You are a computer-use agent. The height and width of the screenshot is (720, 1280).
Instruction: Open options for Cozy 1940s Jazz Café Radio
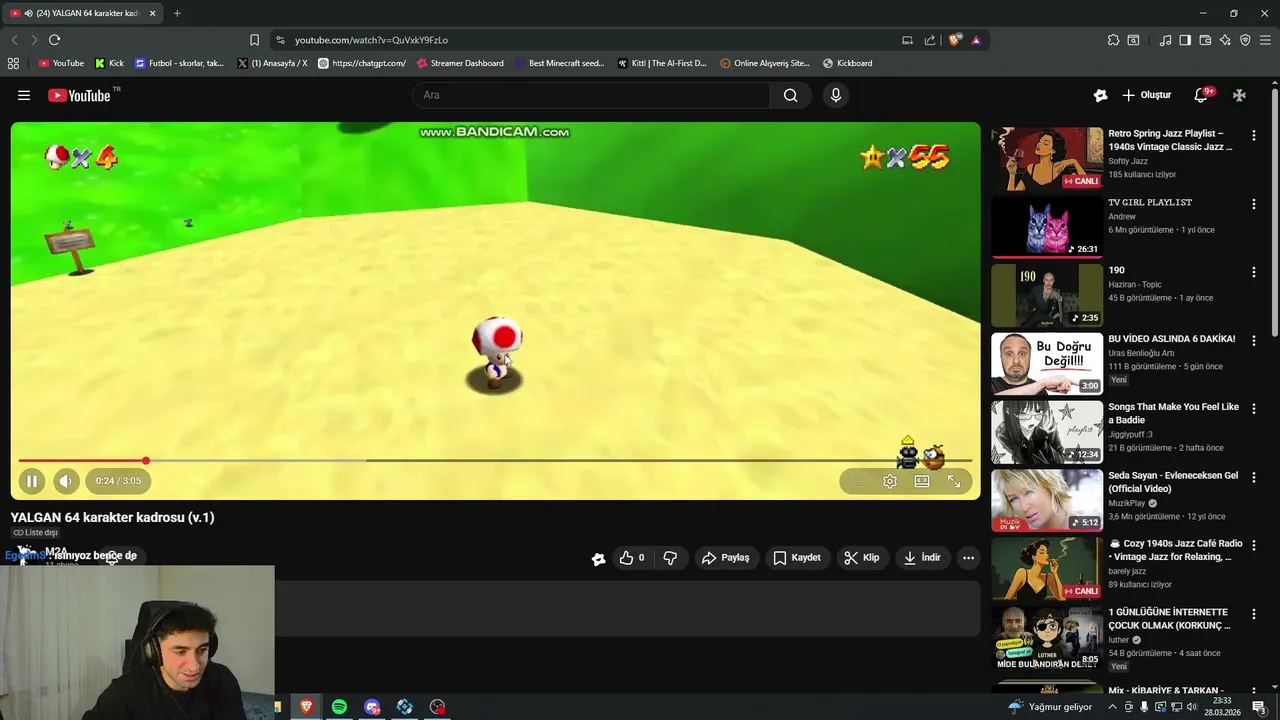pyautogui.click(x=1253, y=545)
